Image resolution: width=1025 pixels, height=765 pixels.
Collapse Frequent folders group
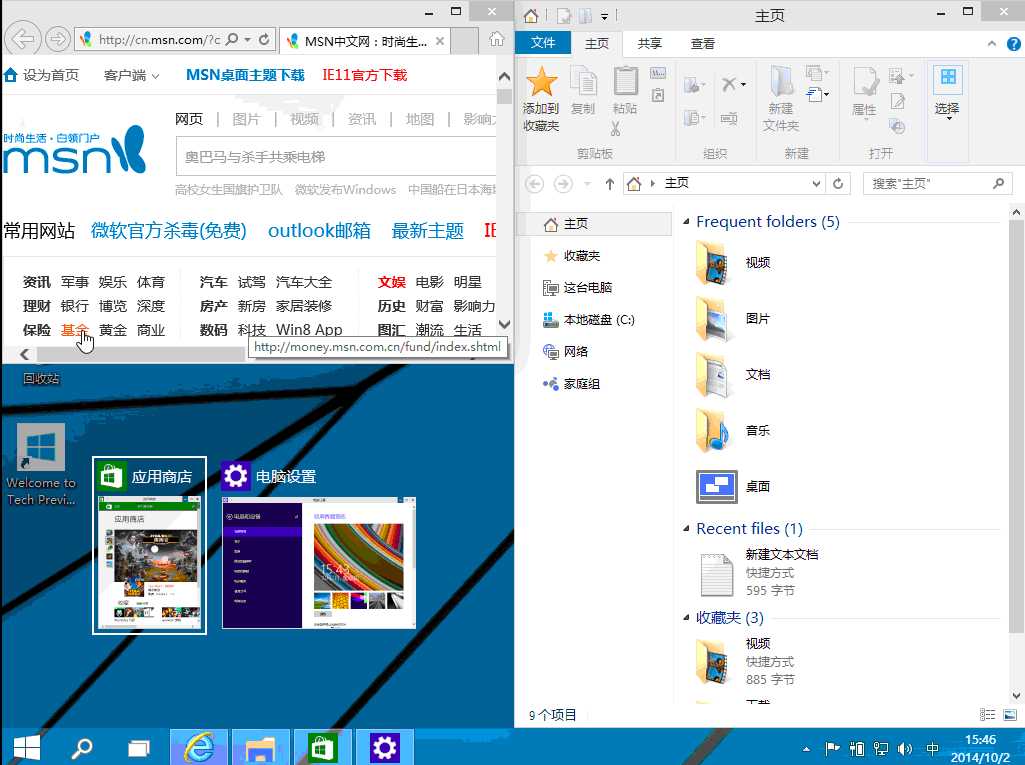tap(686, 222)
